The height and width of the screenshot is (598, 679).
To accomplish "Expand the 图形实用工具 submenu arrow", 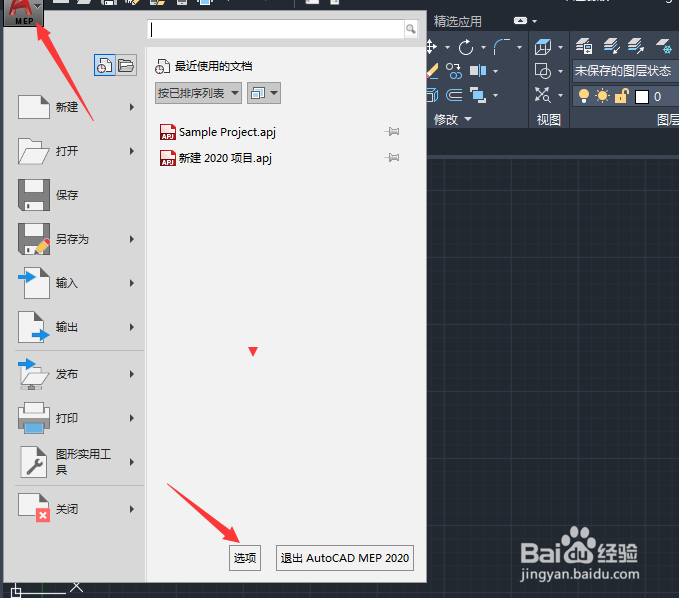I will pos(132,462).
